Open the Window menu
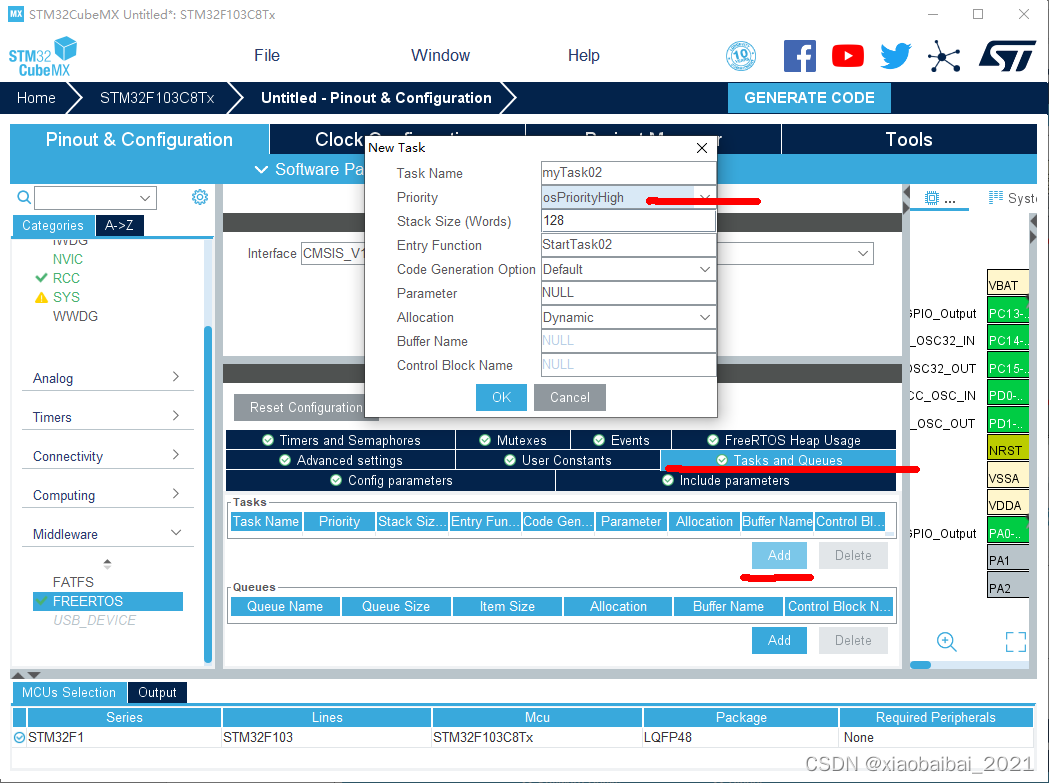The height and width of the screenshot is (783, 1049). (440, 56)
